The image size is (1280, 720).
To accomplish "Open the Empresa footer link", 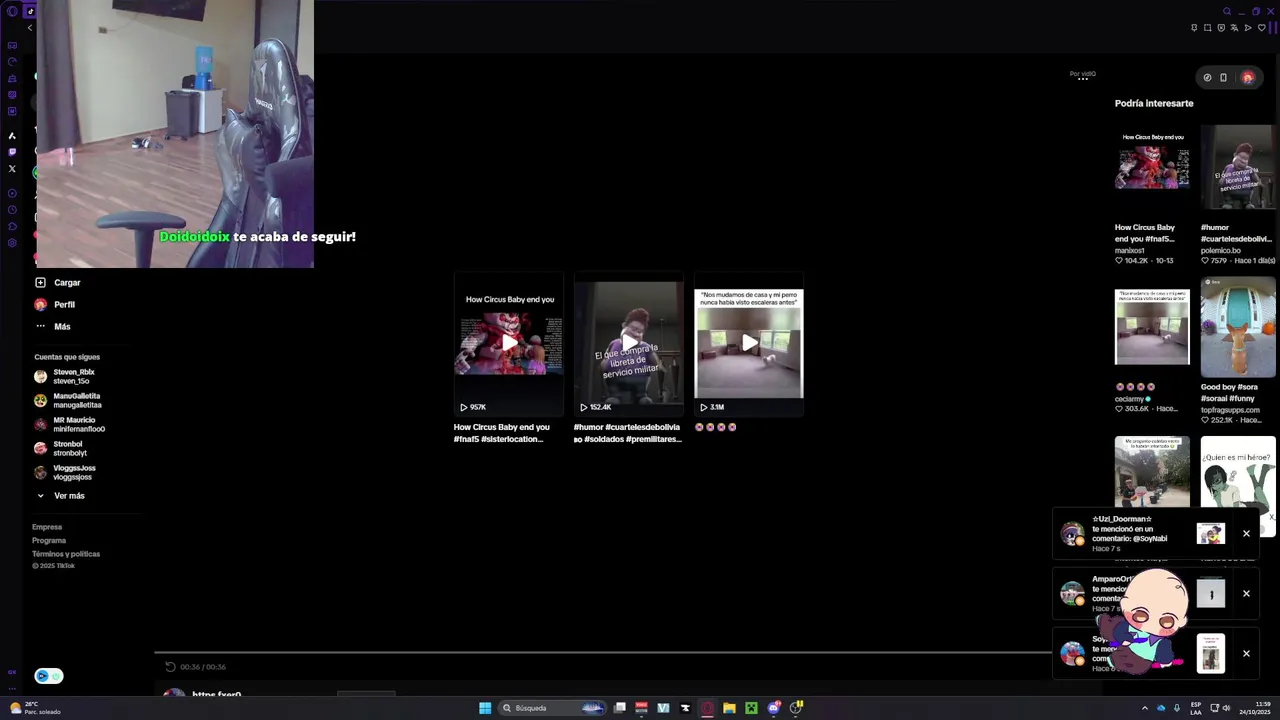I will (47, 527).
